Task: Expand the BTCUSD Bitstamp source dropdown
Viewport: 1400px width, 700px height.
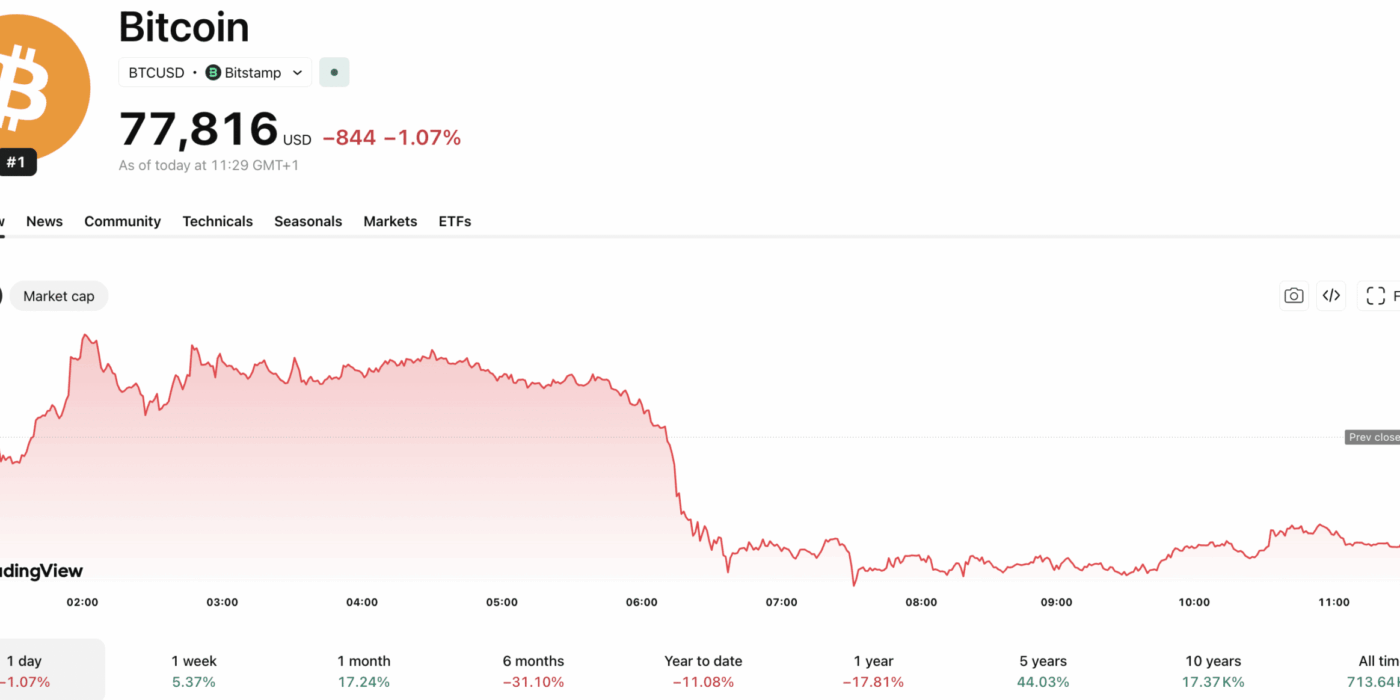Action: tap(297, 73)
